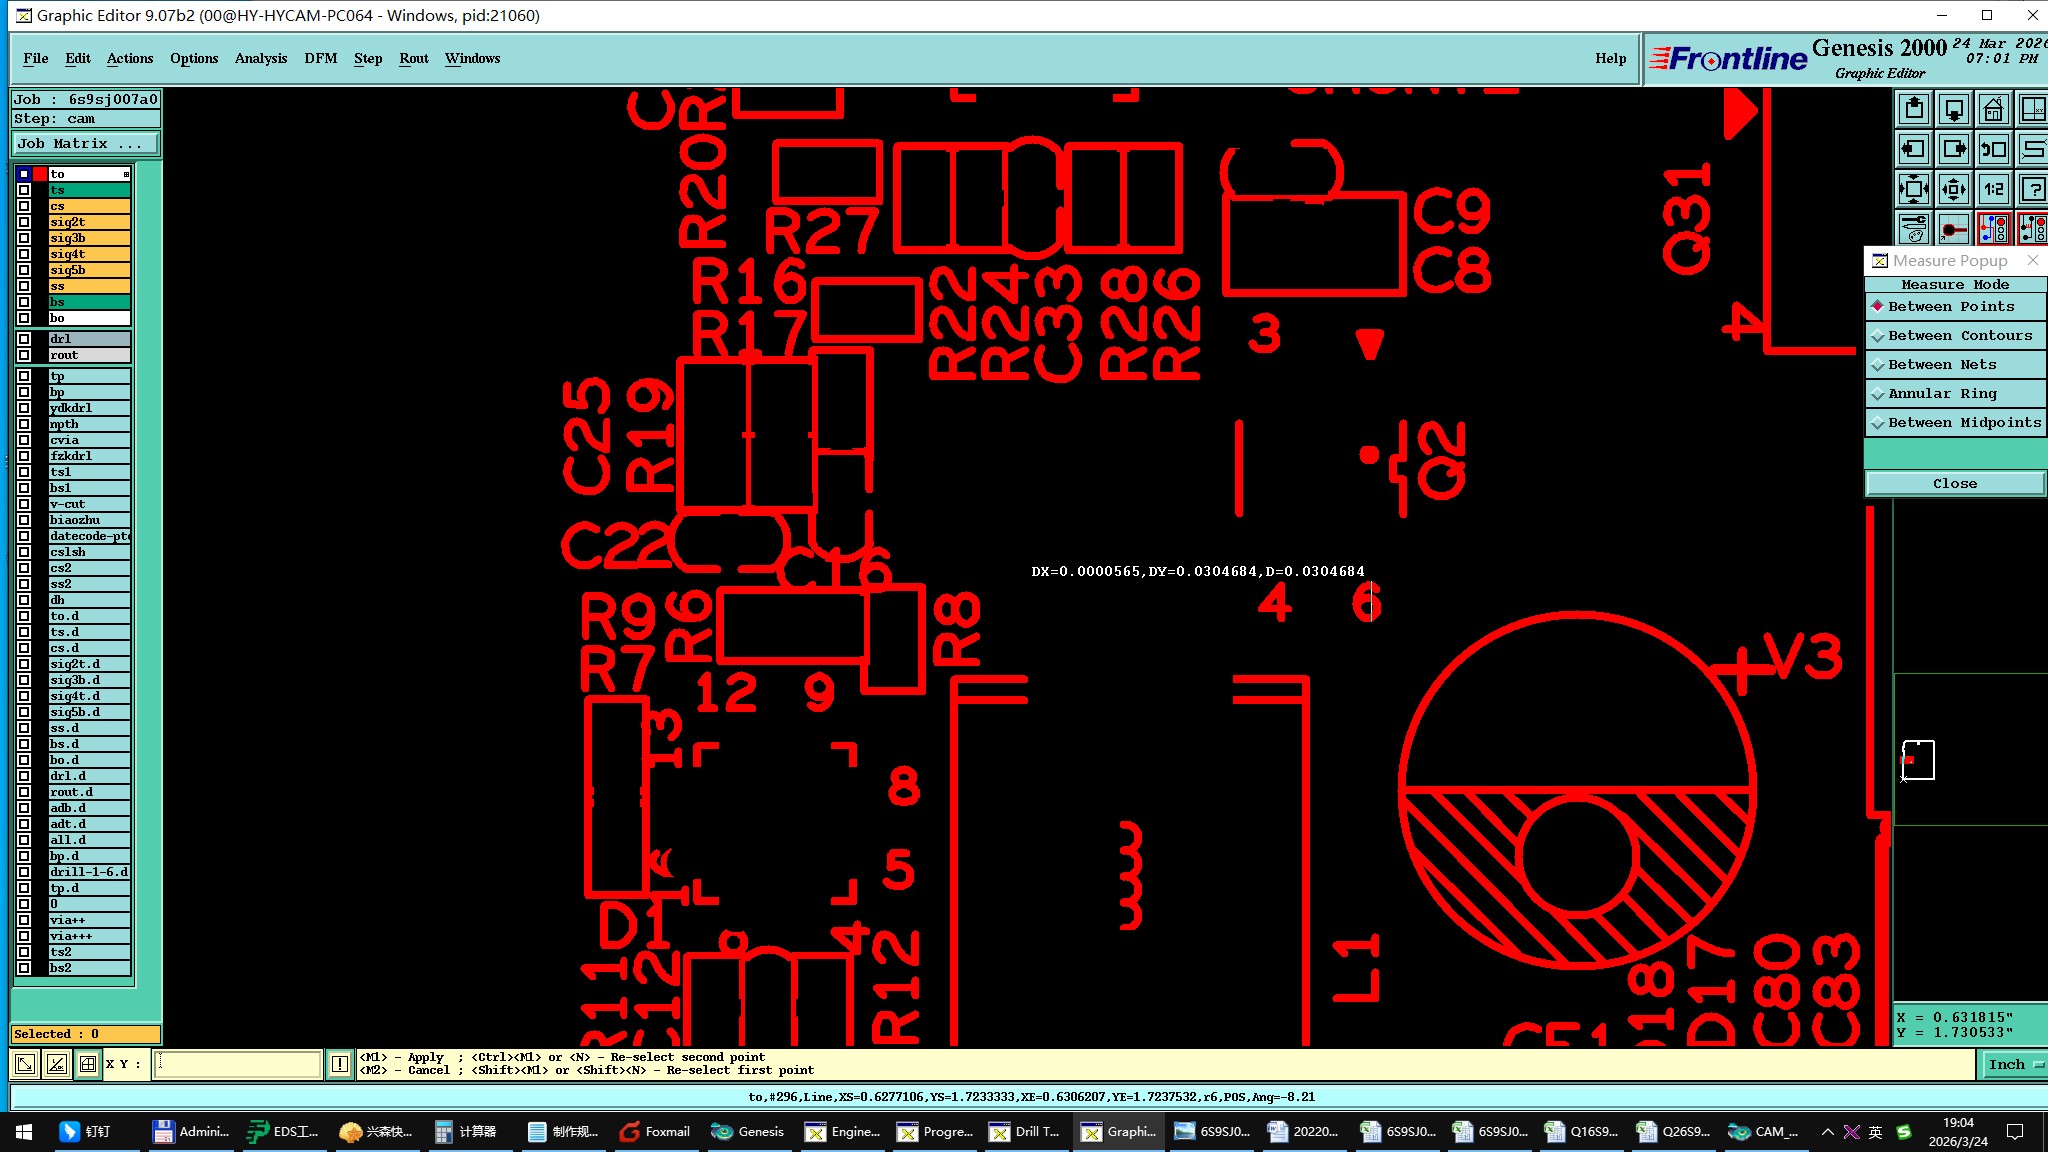This screenshot has width=2048, height=1152.
Task: Click the previous view undo zoom icon
Action: 1993,149
